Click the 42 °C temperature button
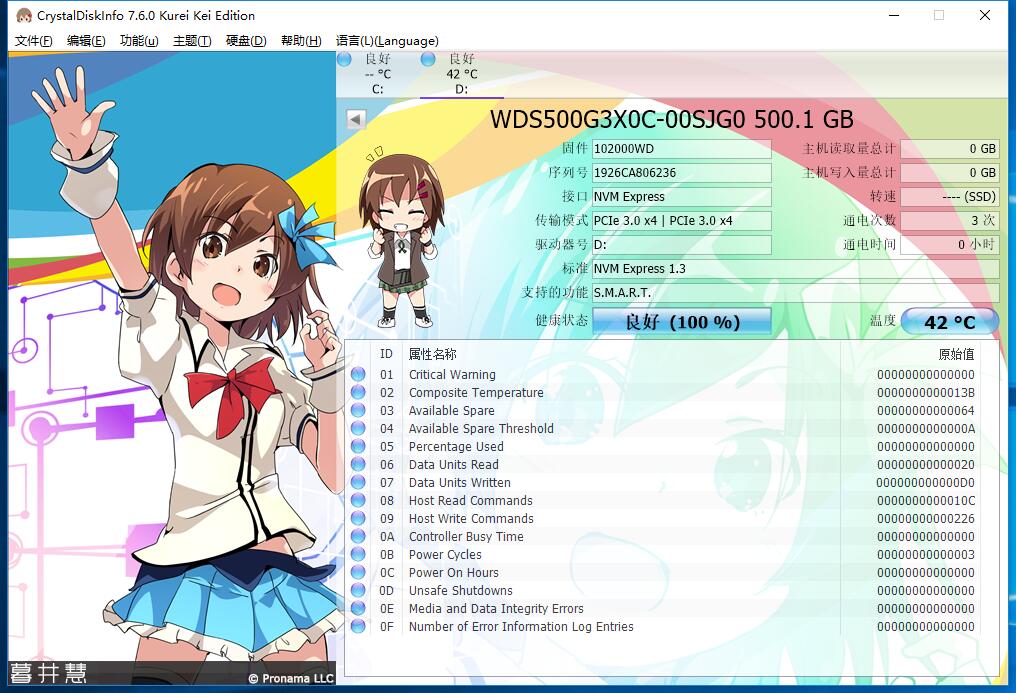The height and width of the screenshot is (693, 1016). [x=949, y=322]
